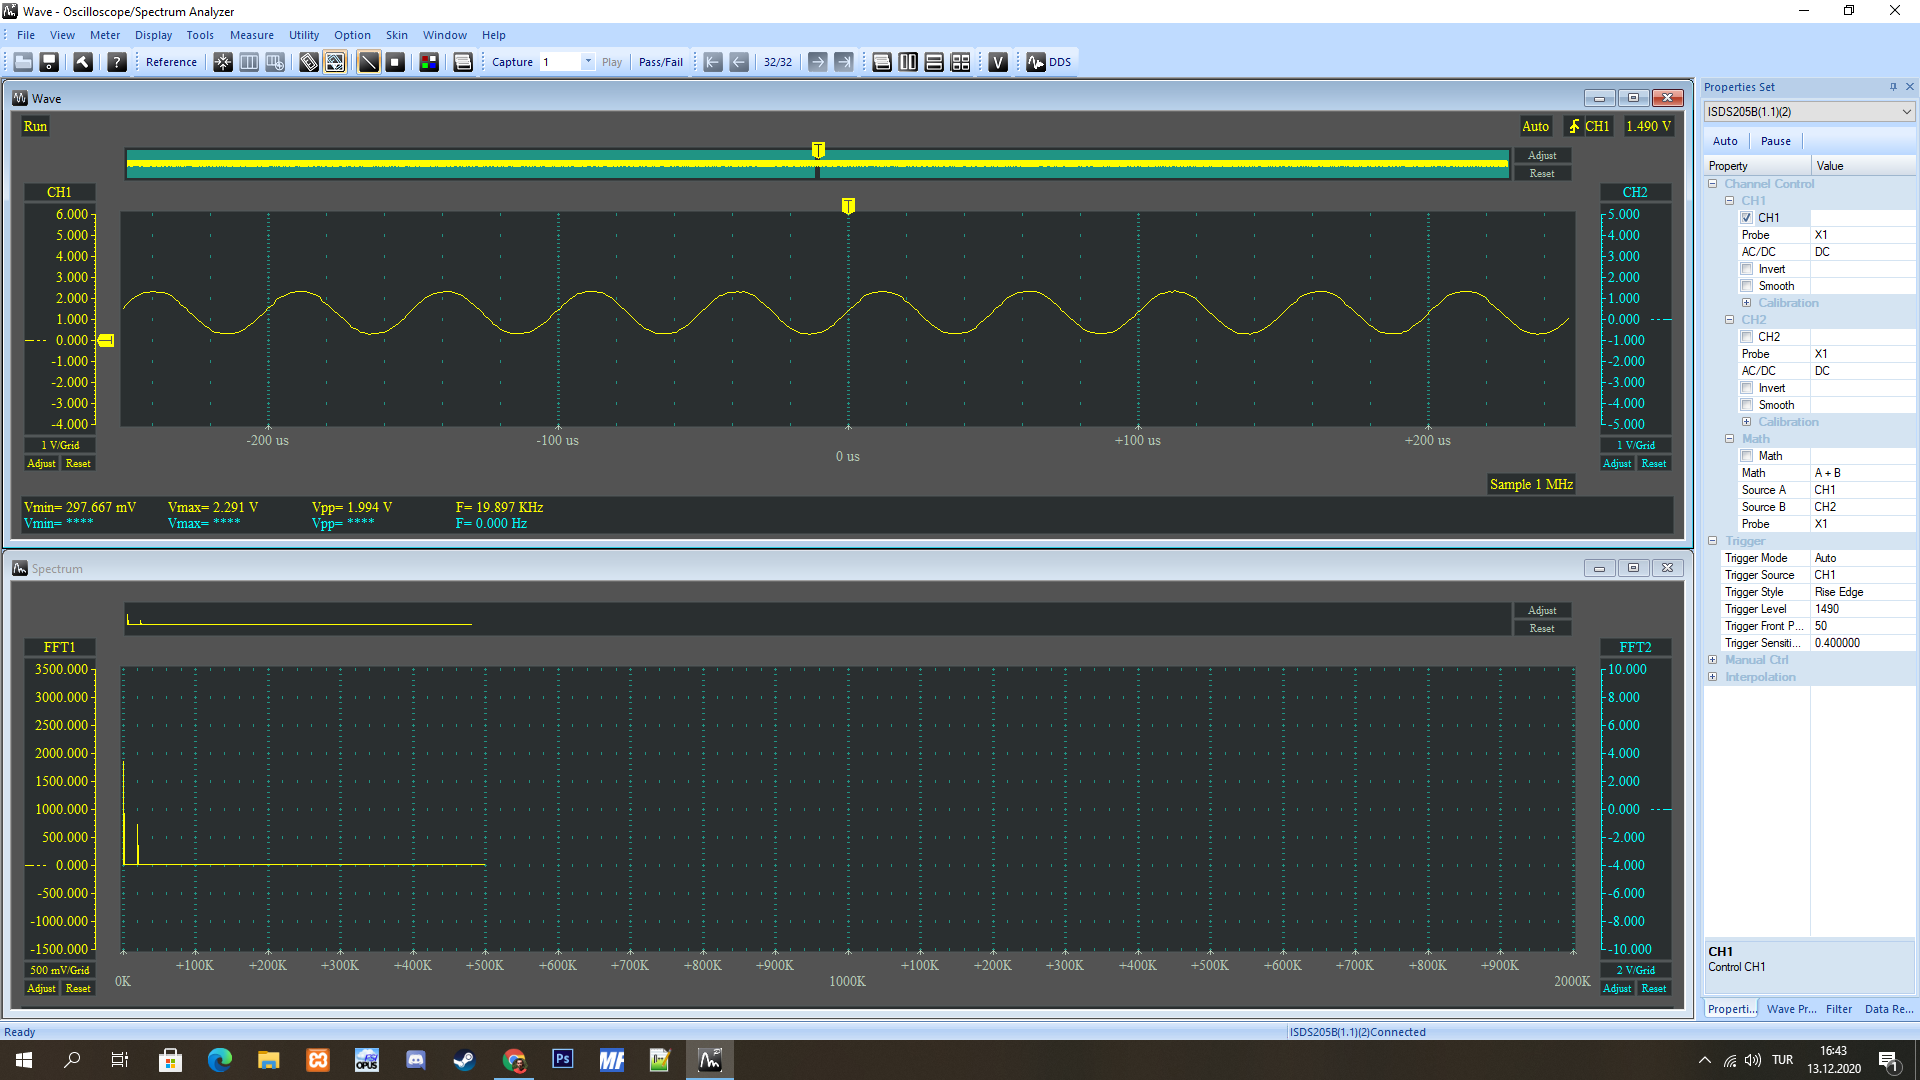Click the save floppy disk toolbar icon
Screen dimensions: 1920x1080
[49, 62]
